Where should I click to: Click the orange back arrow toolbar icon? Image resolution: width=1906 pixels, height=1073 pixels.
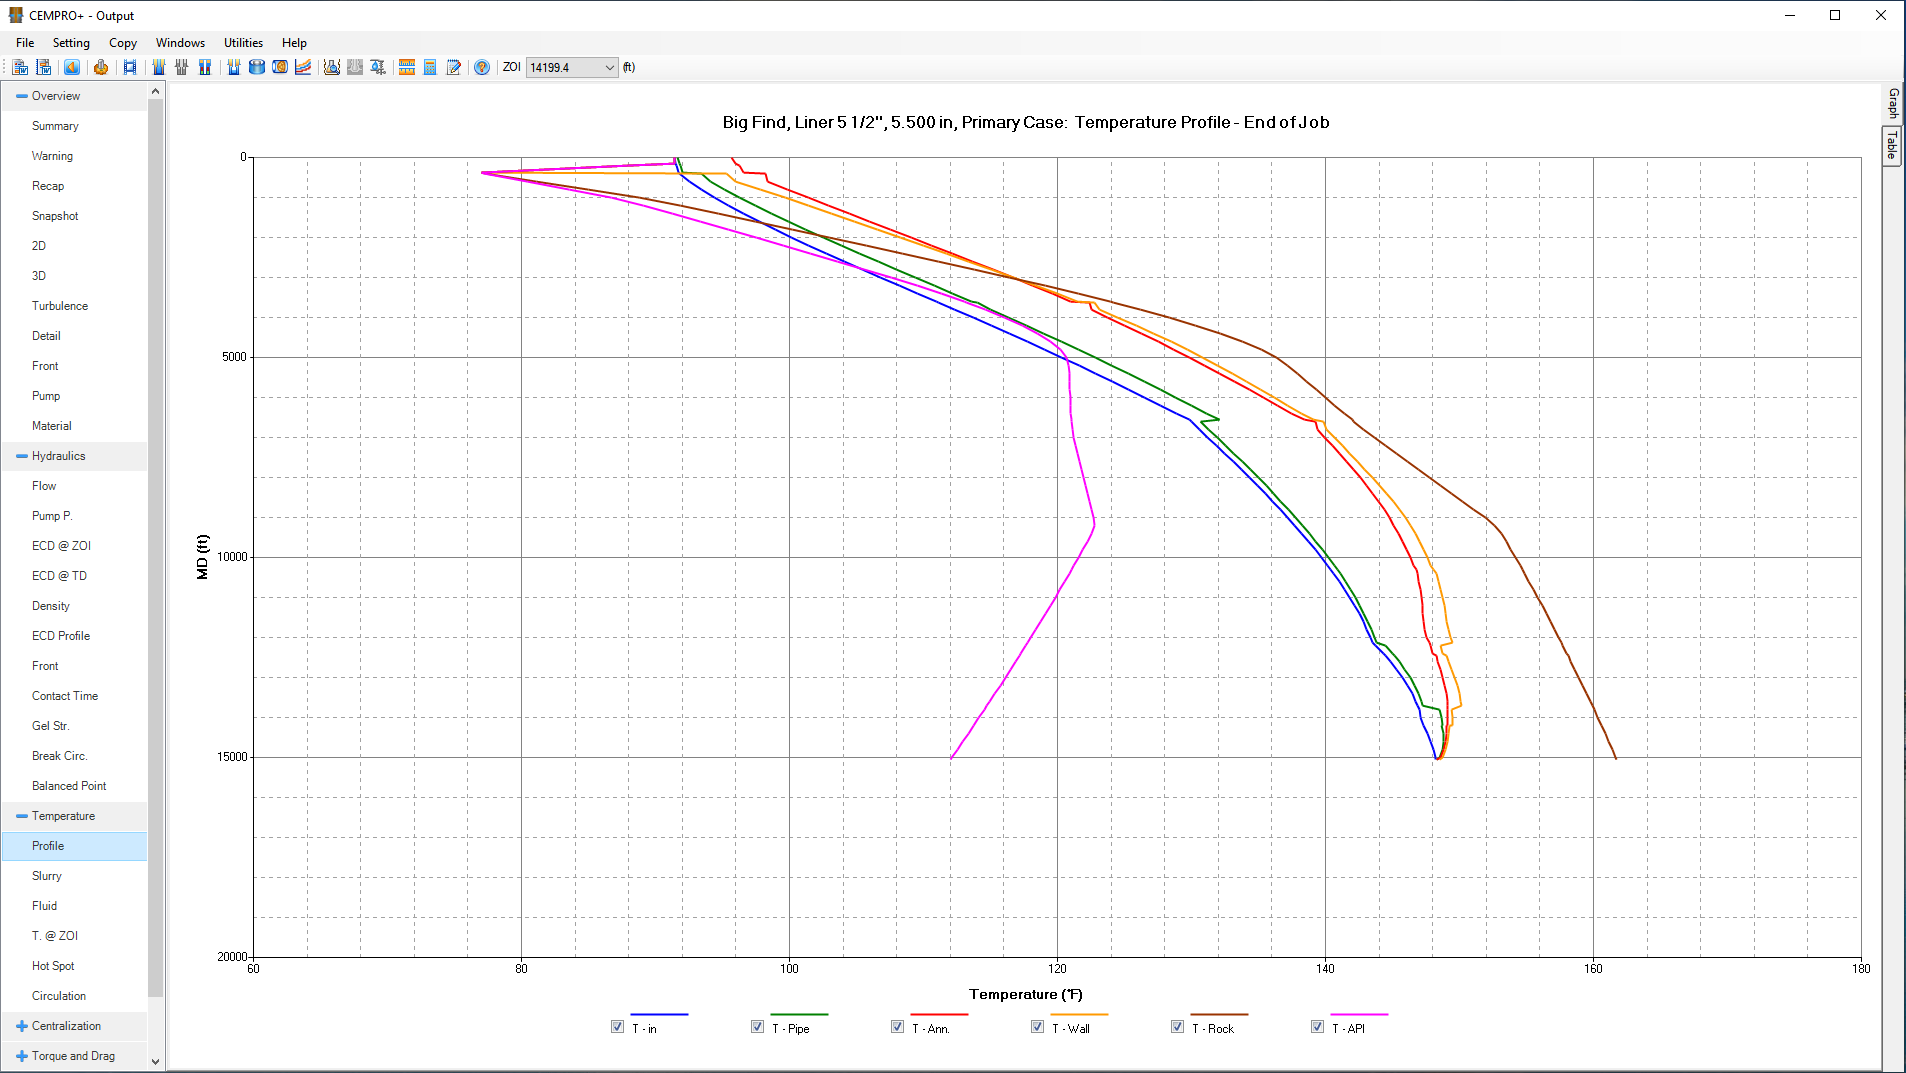(x=72, y=67)
